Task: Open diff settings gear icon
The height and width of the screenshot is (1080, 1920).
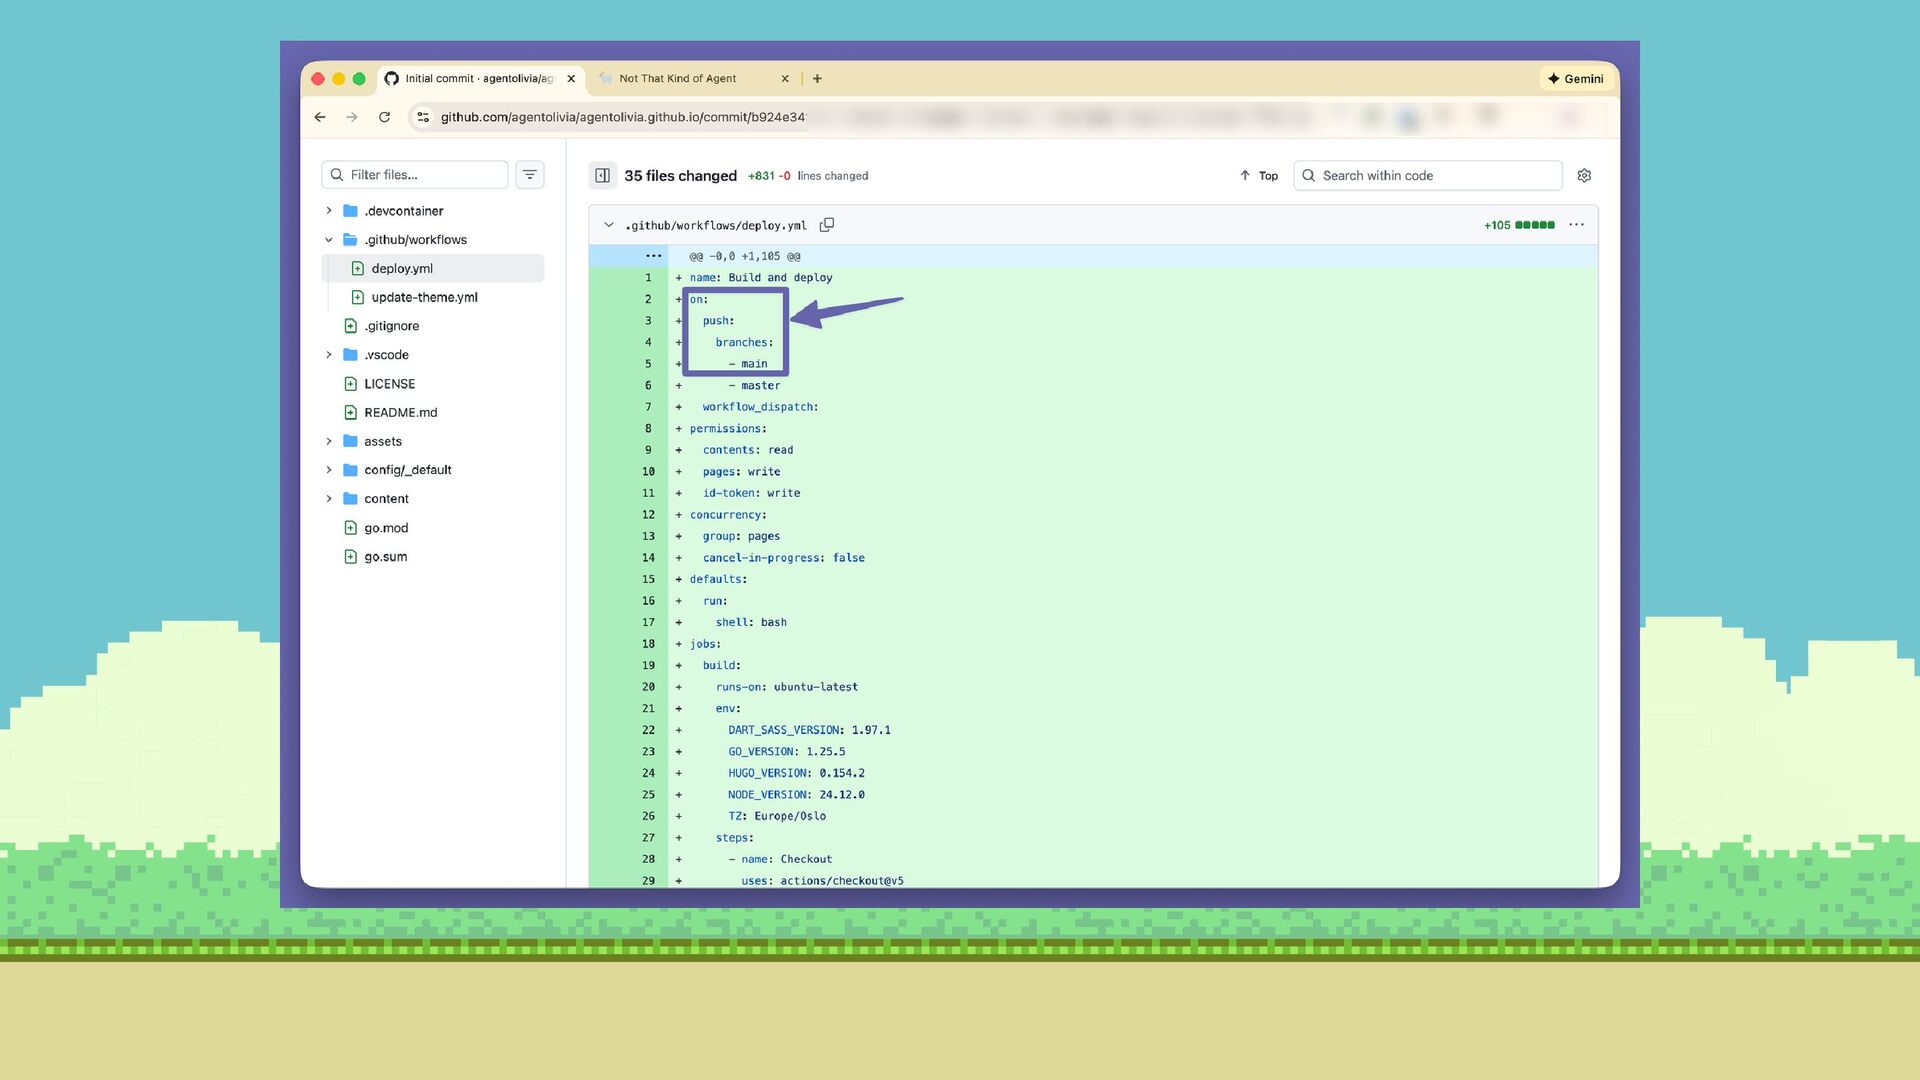Action: click(x=1584, y=175)
